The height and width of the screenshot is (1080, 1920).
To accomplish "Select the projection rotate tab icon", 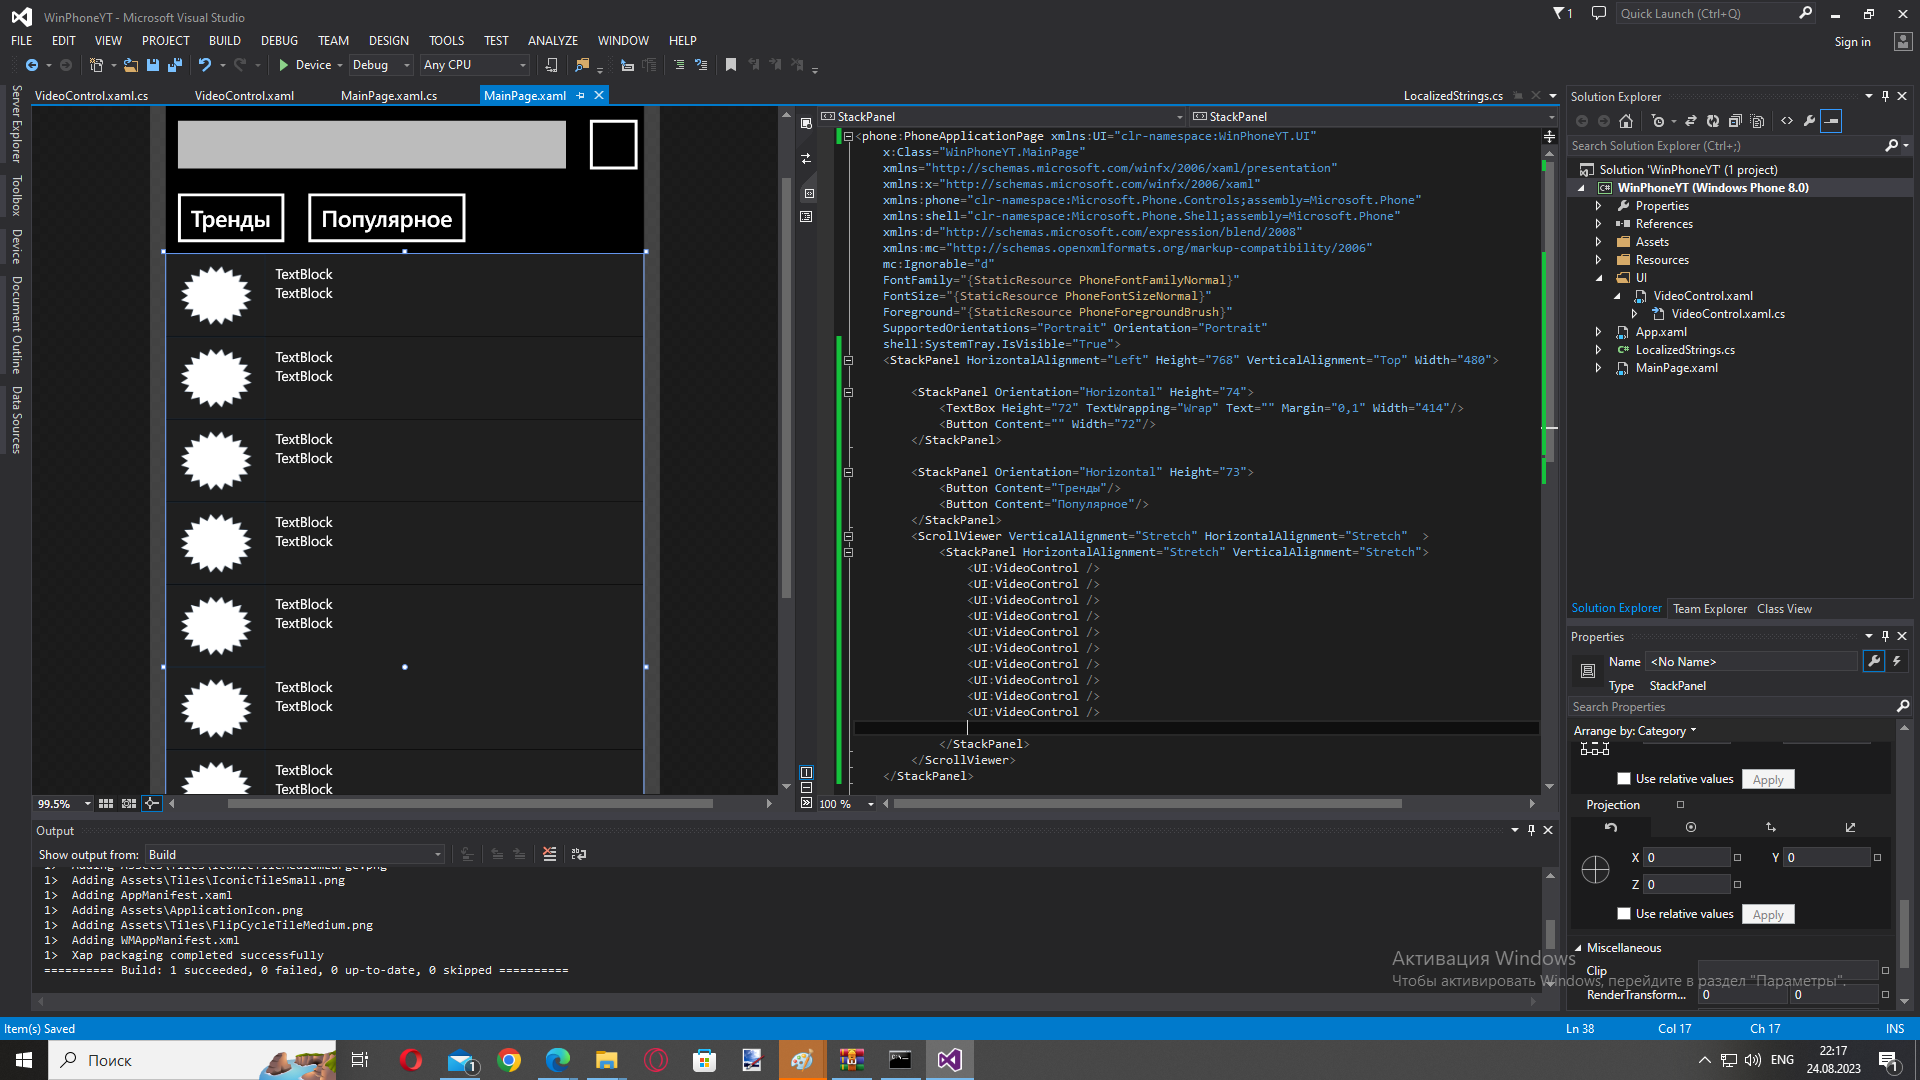I will 1611,827.
